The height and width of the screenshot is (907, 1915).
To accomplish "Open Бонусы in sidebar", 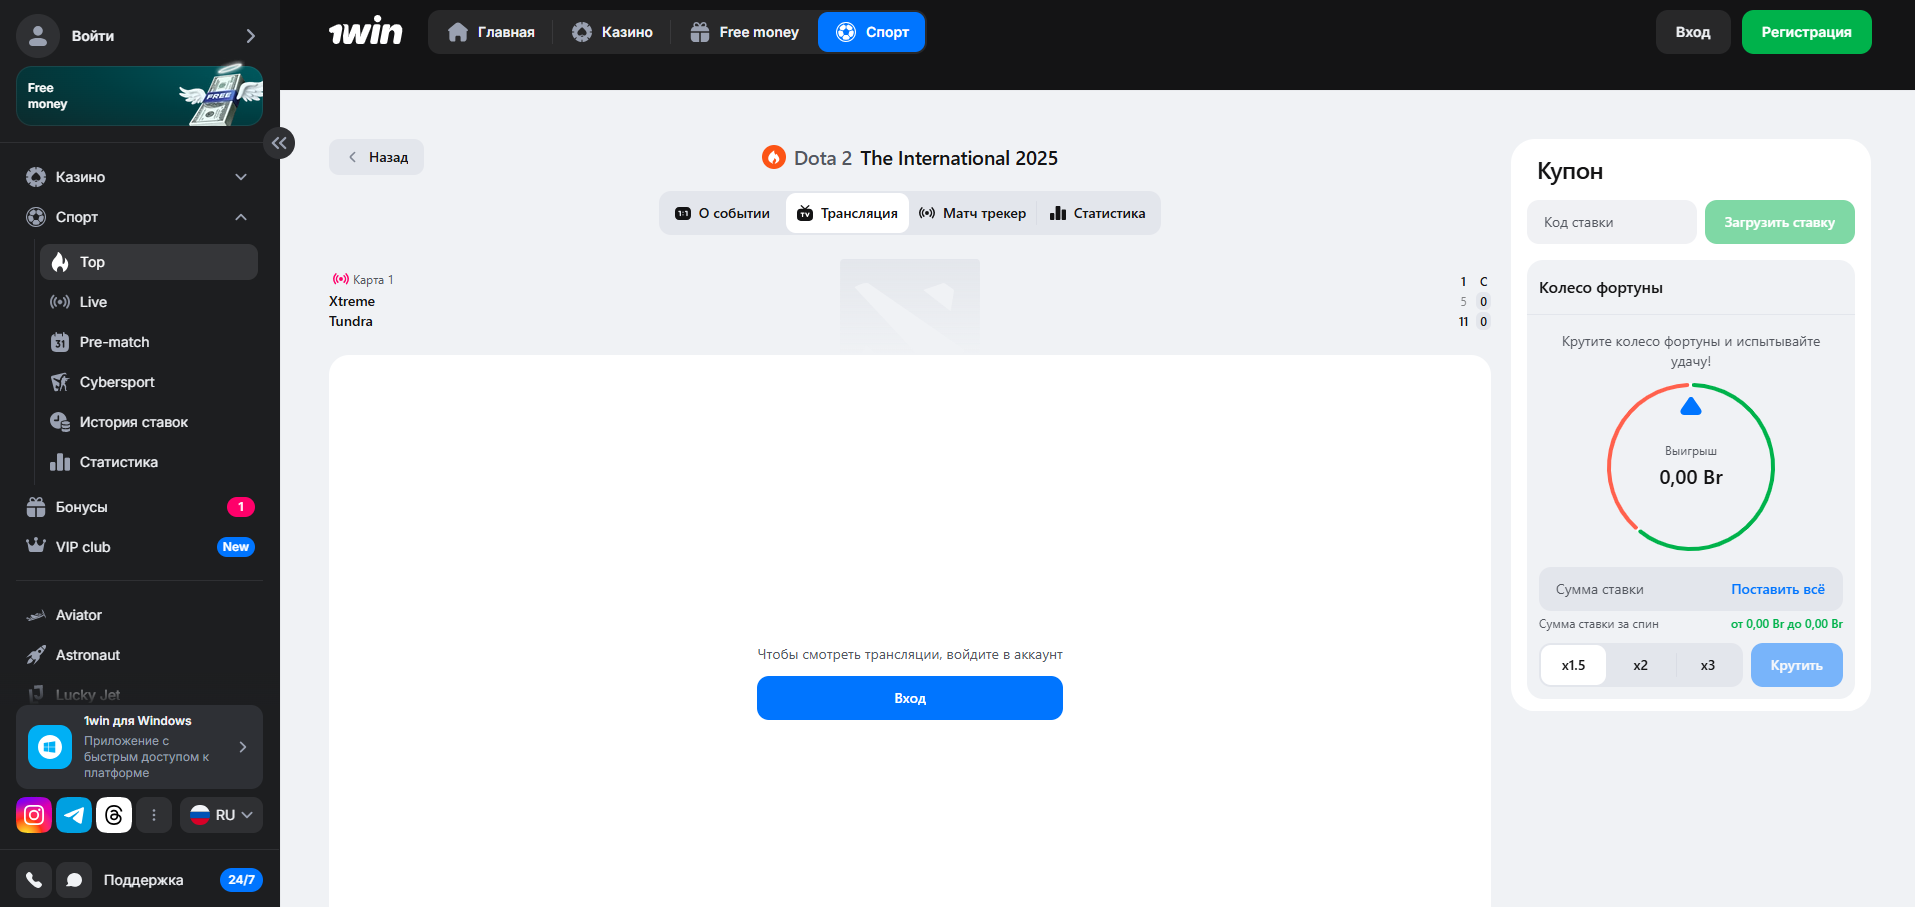I will point(139,507).
